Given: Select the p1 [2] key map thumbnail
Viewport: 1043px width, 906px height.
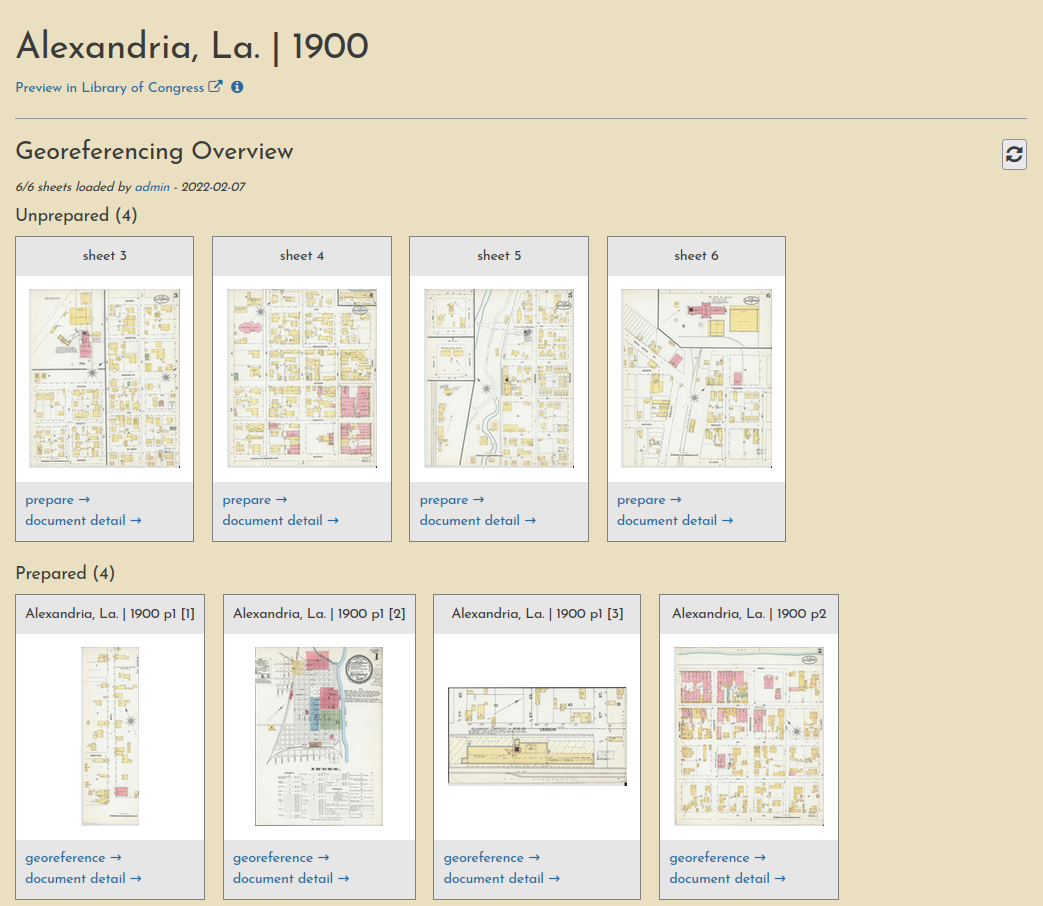Looking at the screenshot, I should click(319, 736).
